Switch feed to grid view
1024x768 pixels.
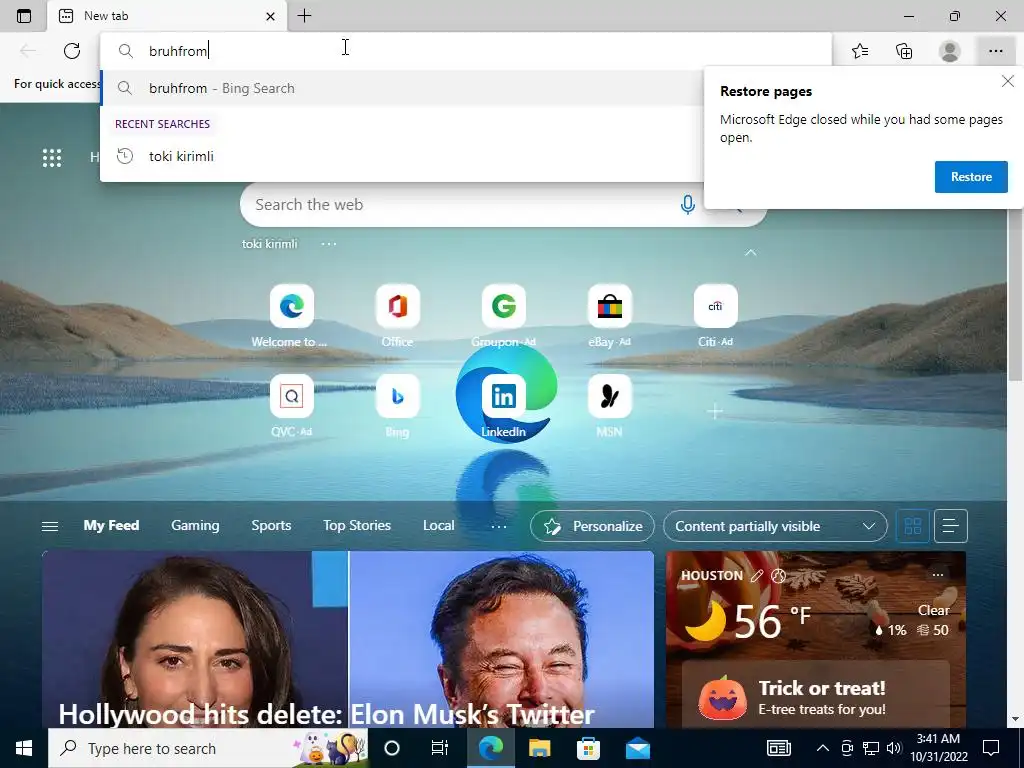point(912,526)
